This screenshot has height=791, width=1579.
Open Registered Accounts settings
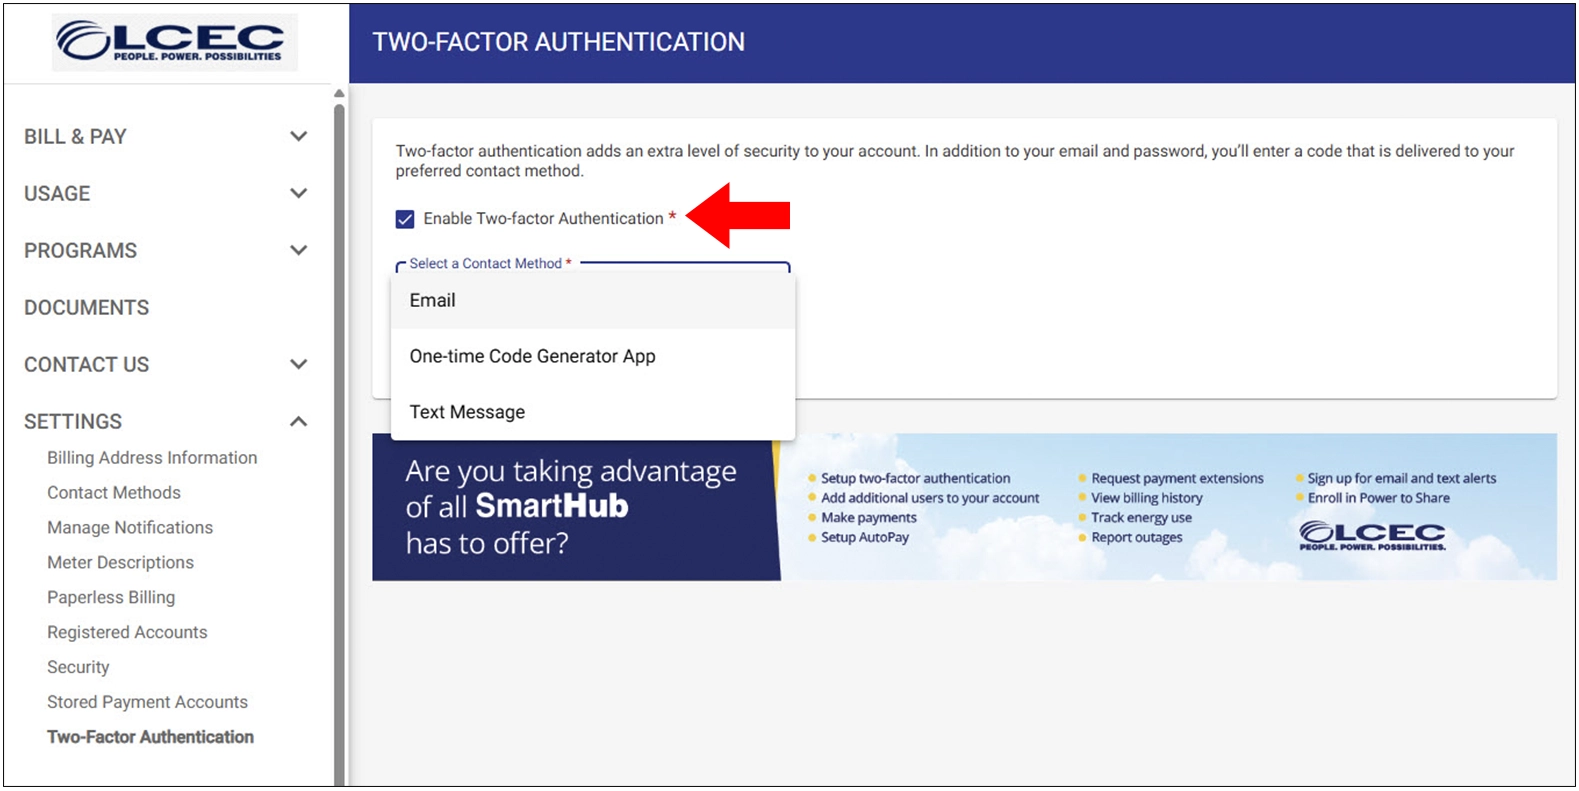point(127,633)
